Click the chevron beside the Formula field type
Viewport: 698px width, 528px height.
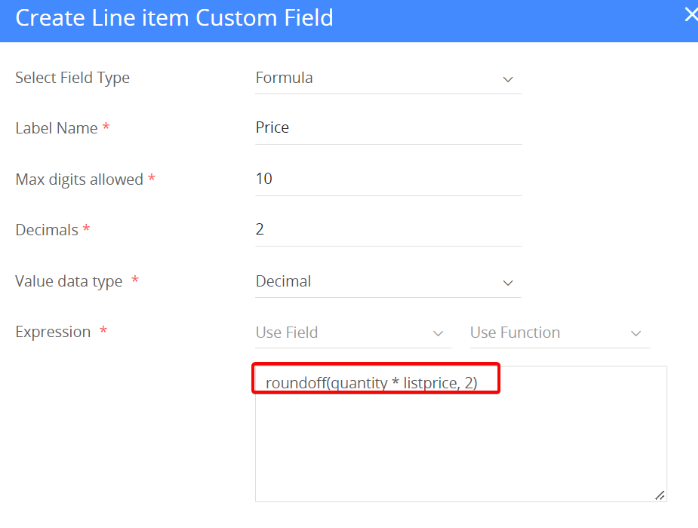(x=507, y=79)
